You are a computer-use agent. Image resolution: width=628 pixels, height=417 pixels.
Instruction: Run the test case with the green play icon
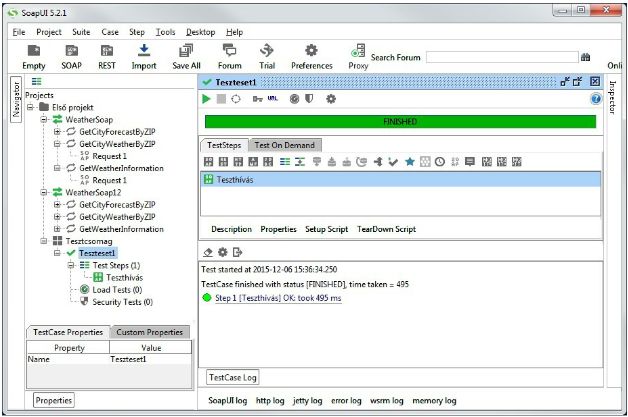[206, 99]
